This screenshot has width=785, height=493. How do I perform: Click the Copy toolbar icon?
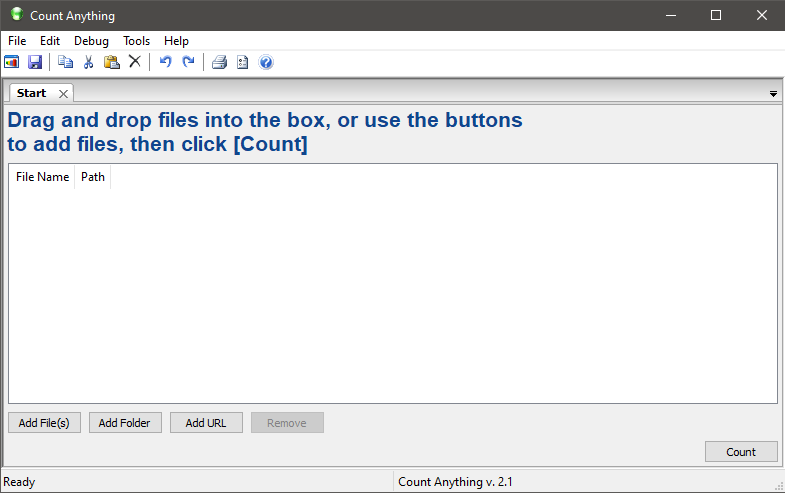[x=65, y=62]
